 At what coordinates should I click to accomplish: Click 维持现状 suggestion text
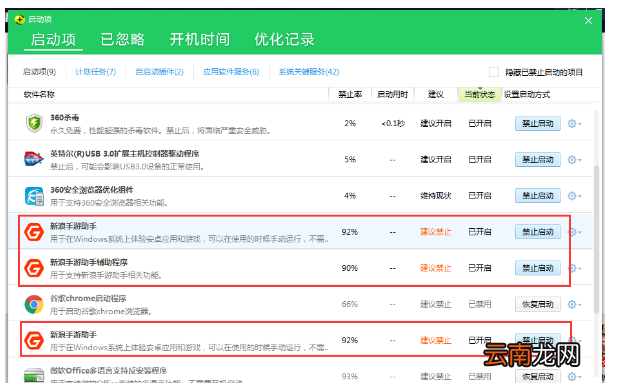(x=436, y=196)
